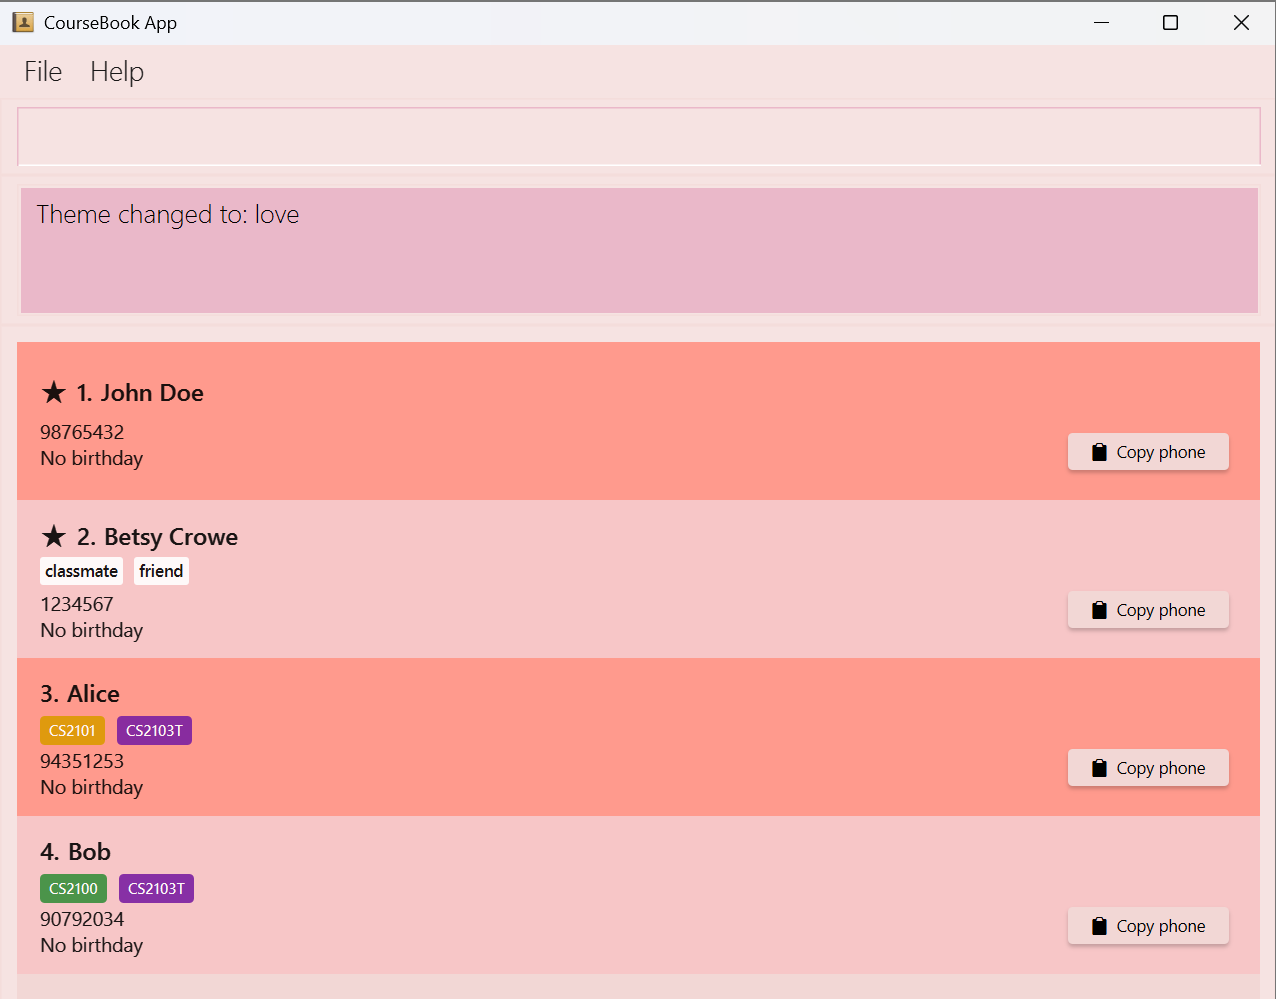The height and width of the screenshot is (999, 1276).
Task: Click the clipboard icon on Alice's Copy phone button
Action: (1098, 767)
